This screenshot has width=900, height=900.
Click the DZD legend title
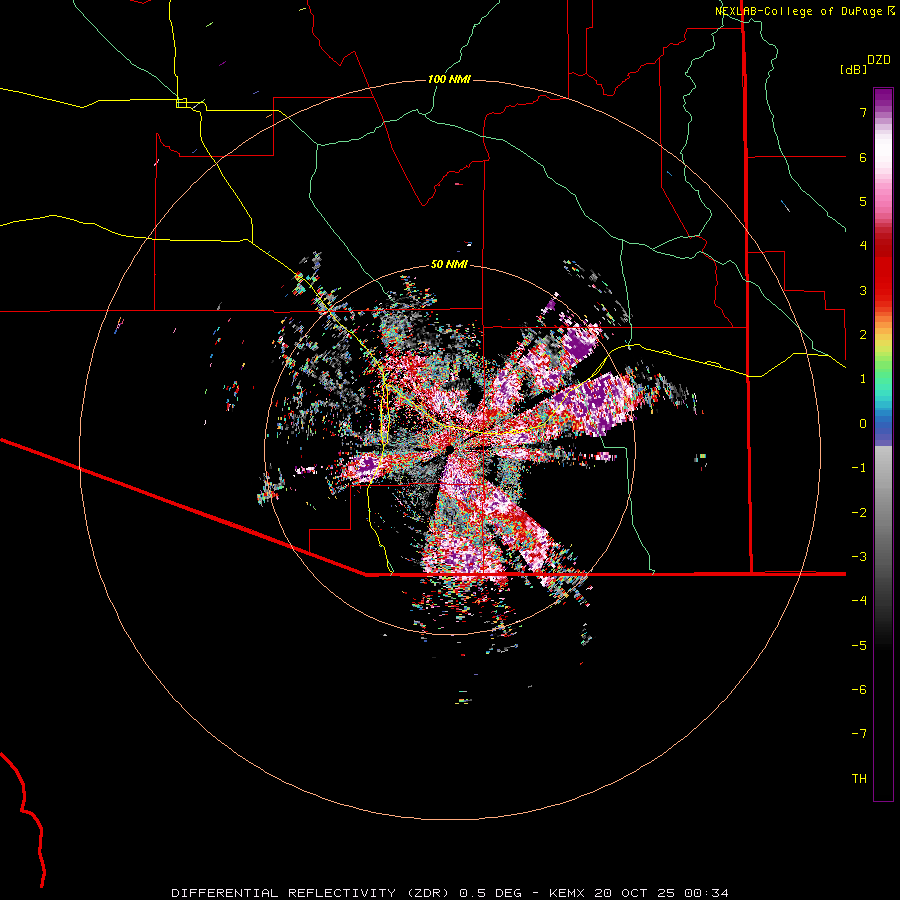coord(879,60)
